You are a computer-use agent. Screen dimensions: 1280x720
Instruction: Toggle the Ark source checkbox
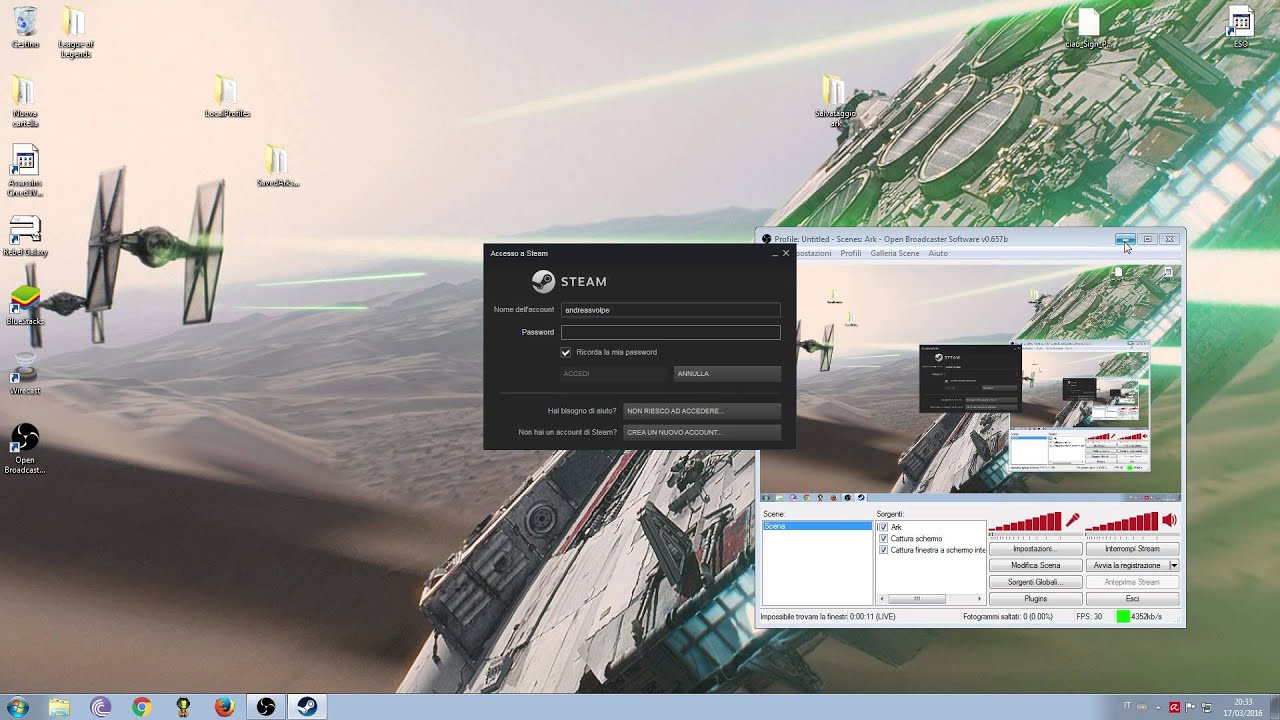click(x=883, y=527)
